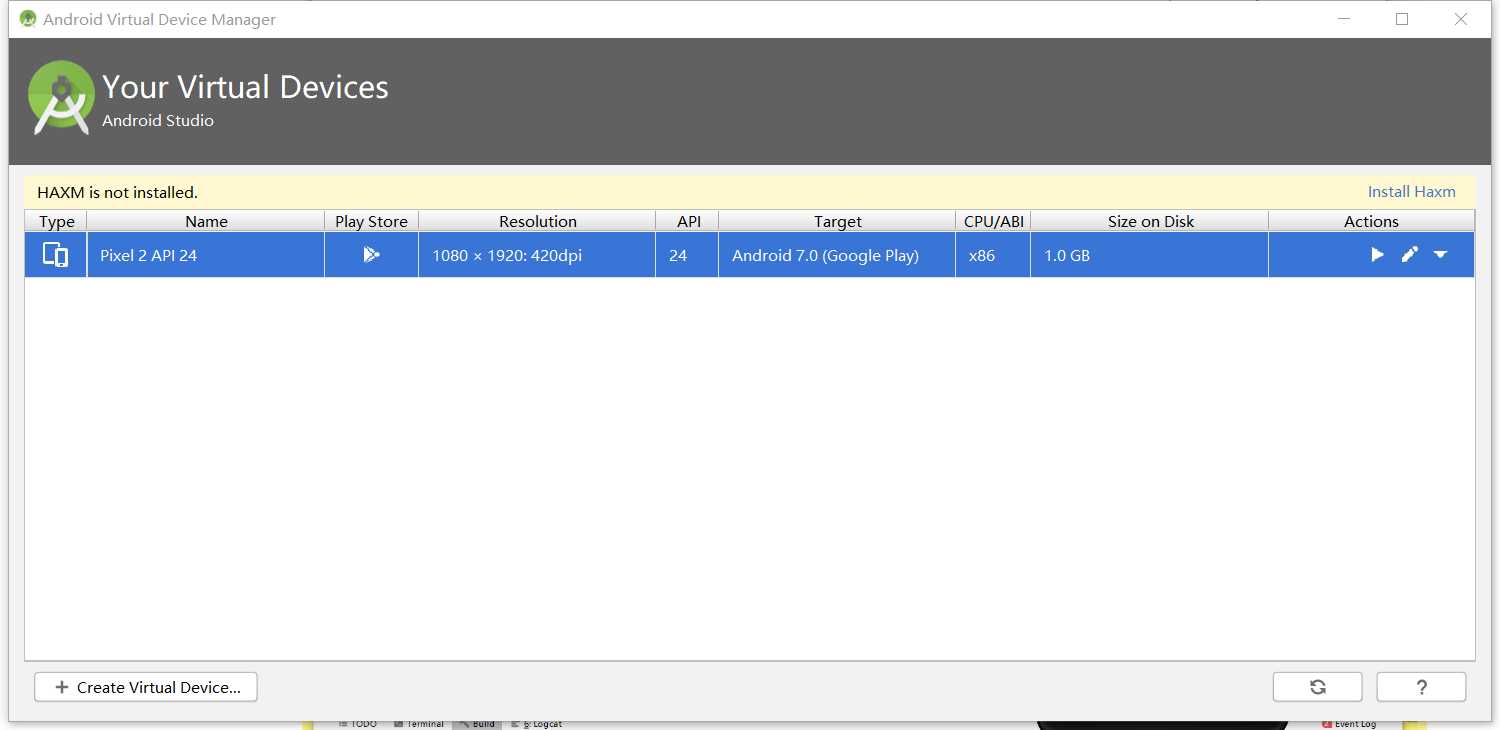Click the HAXM is not installed message
This screenshot has width=1500, height=730.
(117, 192)
